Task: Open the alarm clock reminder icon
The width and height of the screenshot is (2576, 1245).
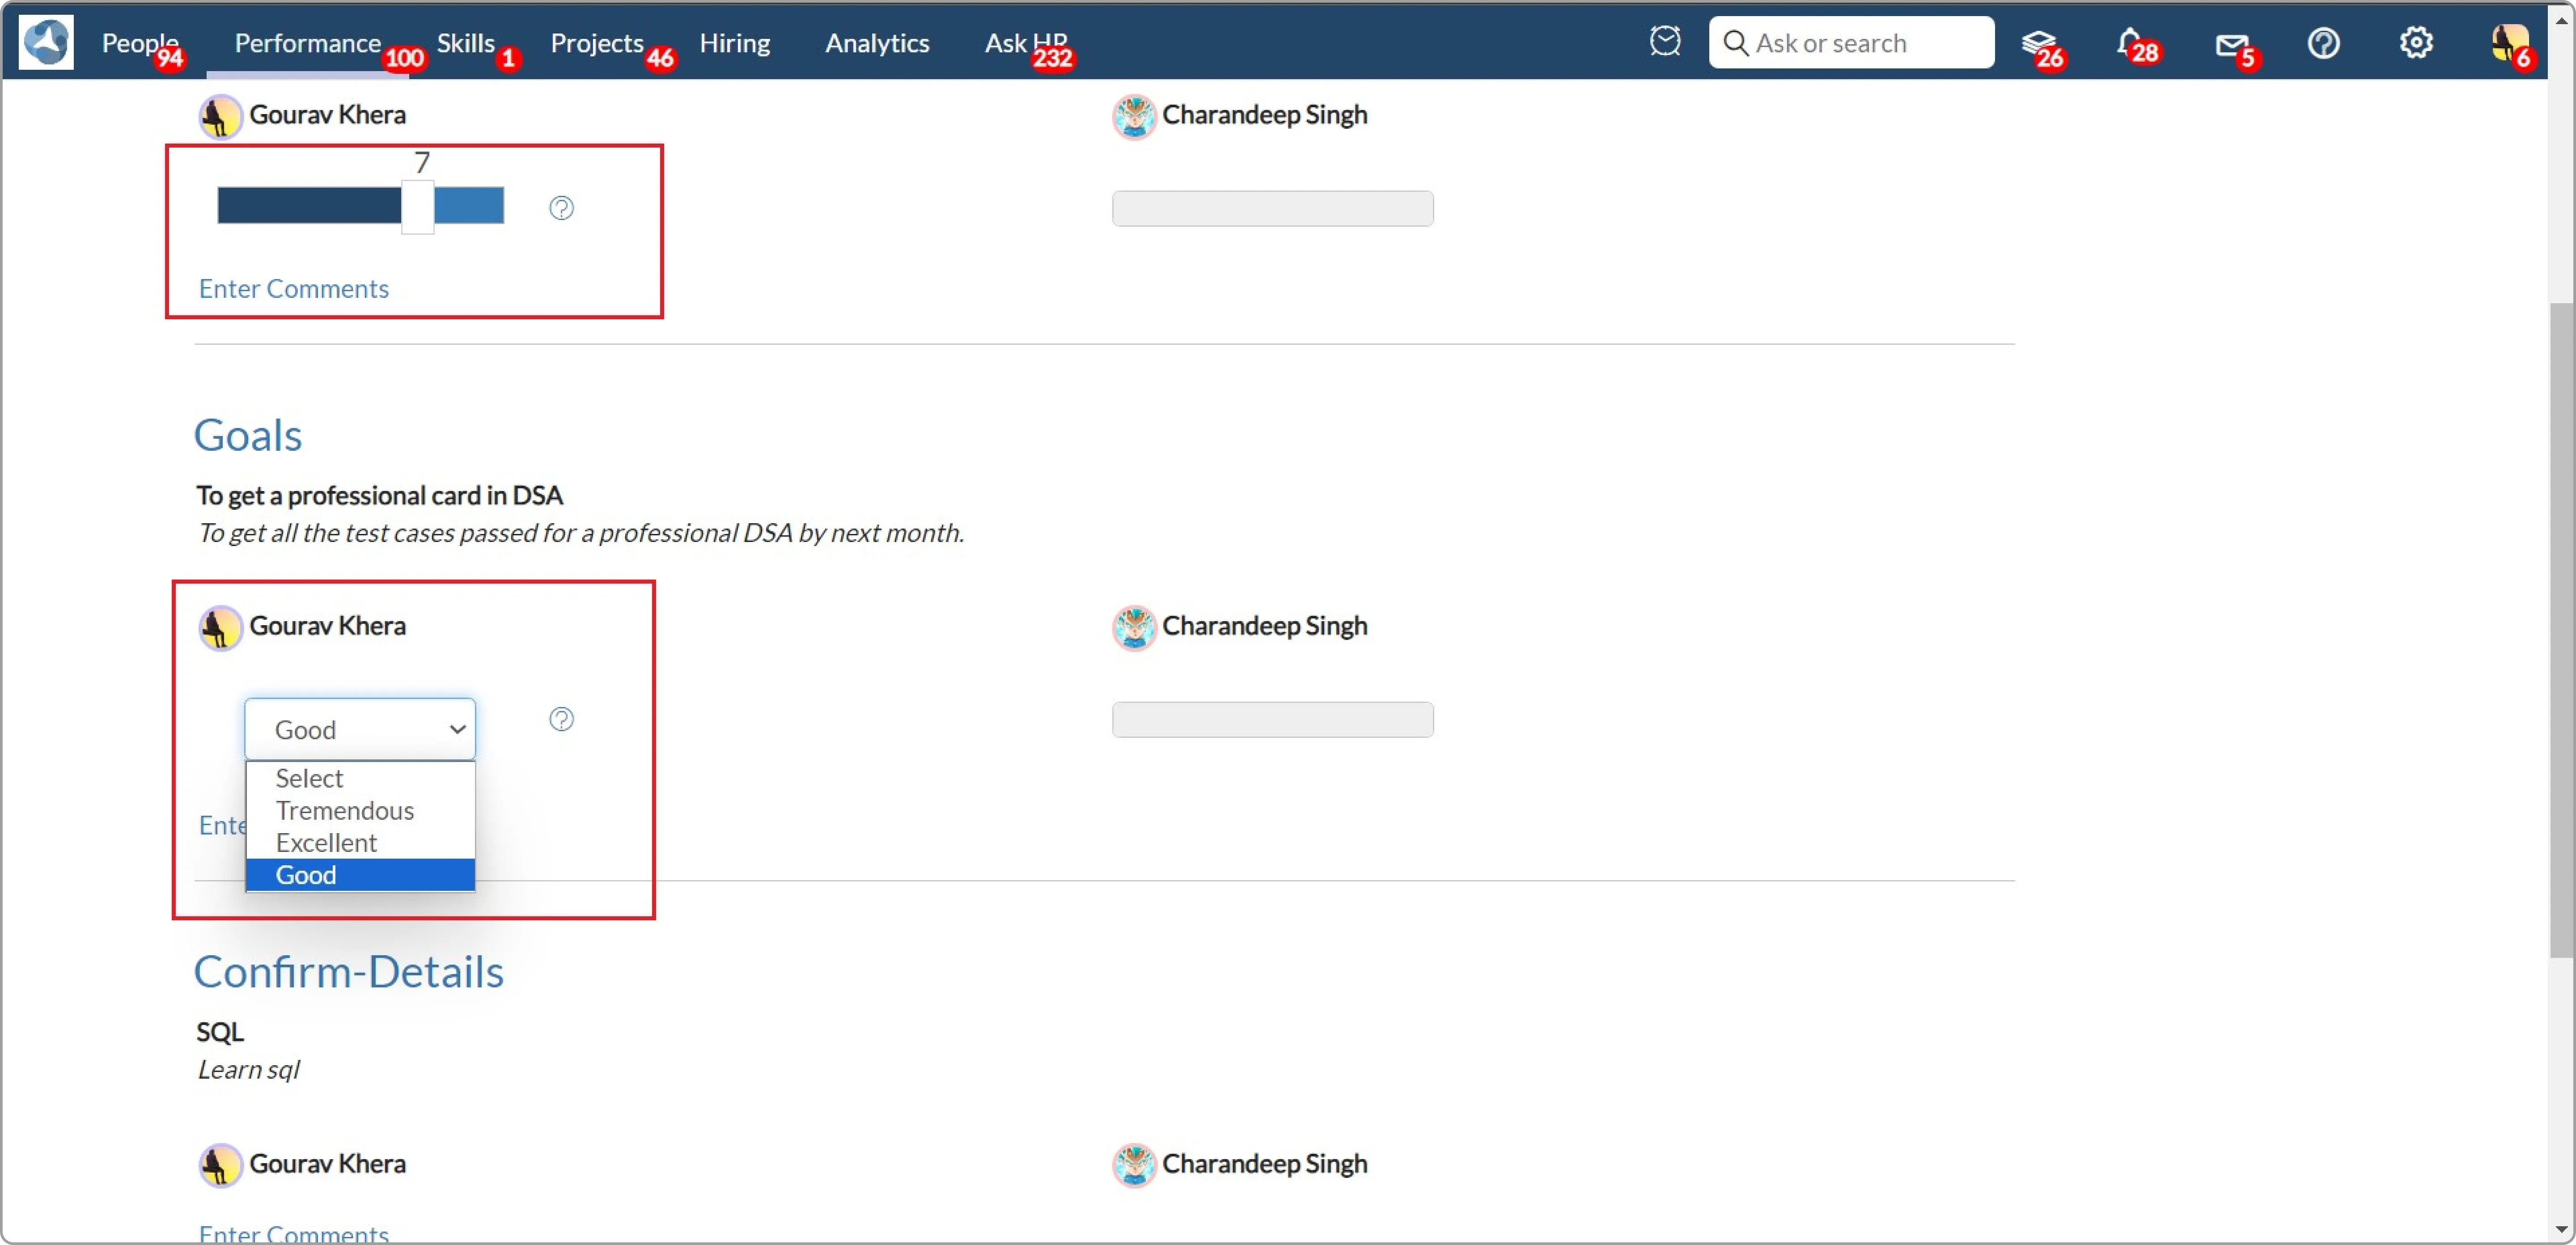Action: [1665, 42]
